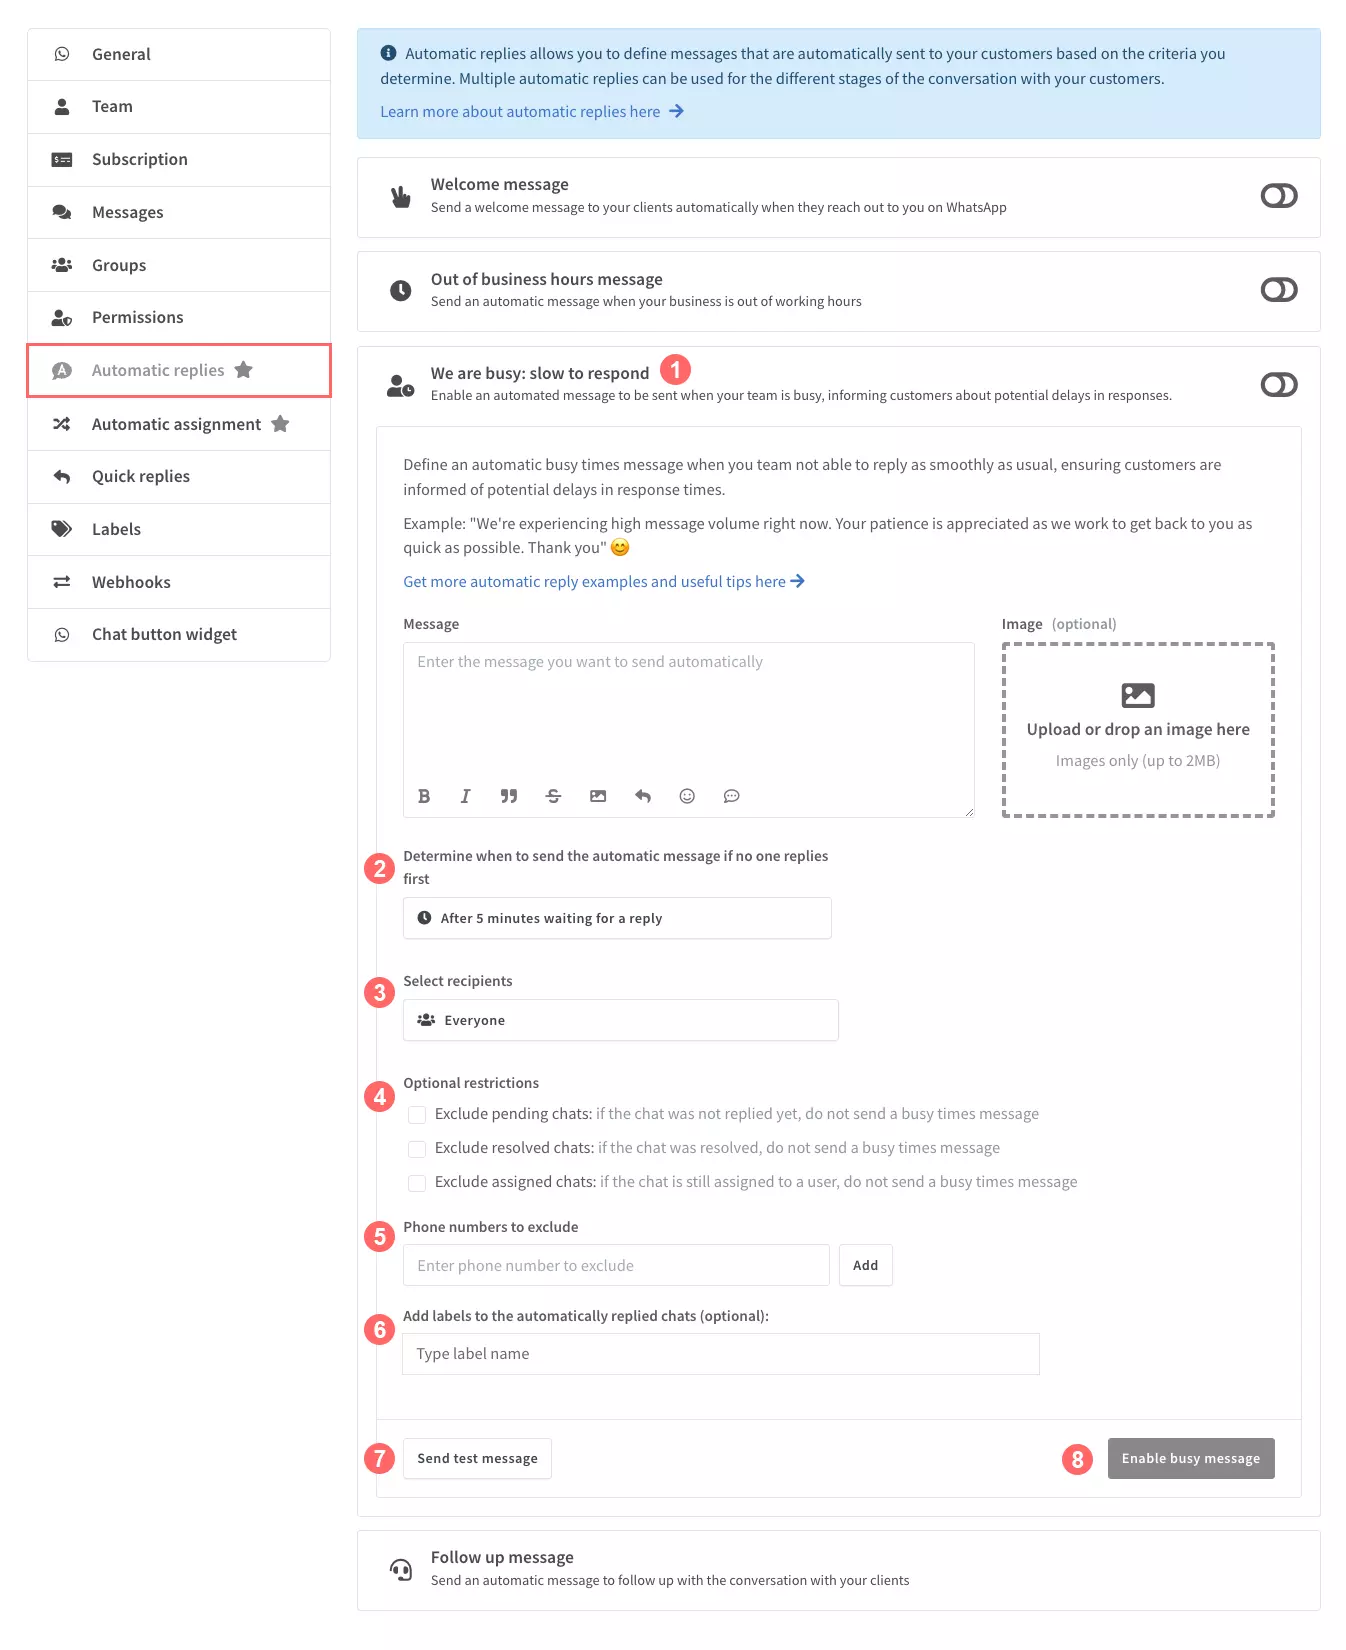The image size is (1346, 1650).
Task: Click the insert image icon in editor toolbar
Action: [598, 796]
